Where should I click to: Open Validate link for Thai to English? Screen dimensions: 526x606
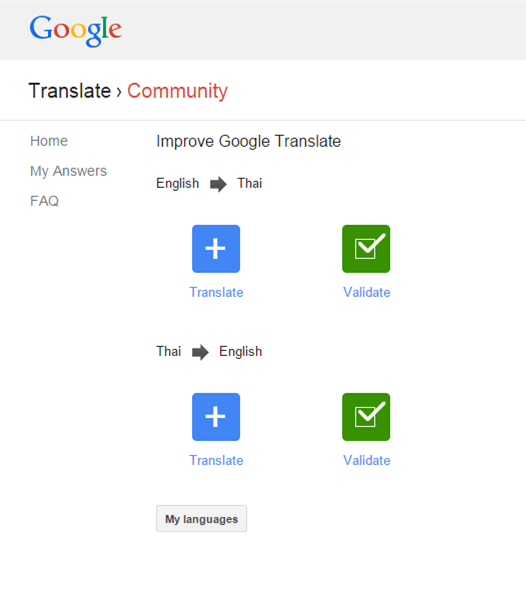367,460
